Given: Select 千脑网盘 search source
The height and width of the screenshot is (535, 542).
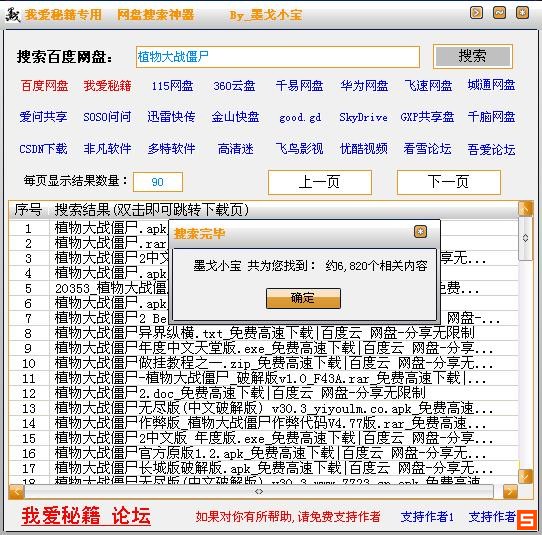Looking at the screenshot, I should 492,117.
